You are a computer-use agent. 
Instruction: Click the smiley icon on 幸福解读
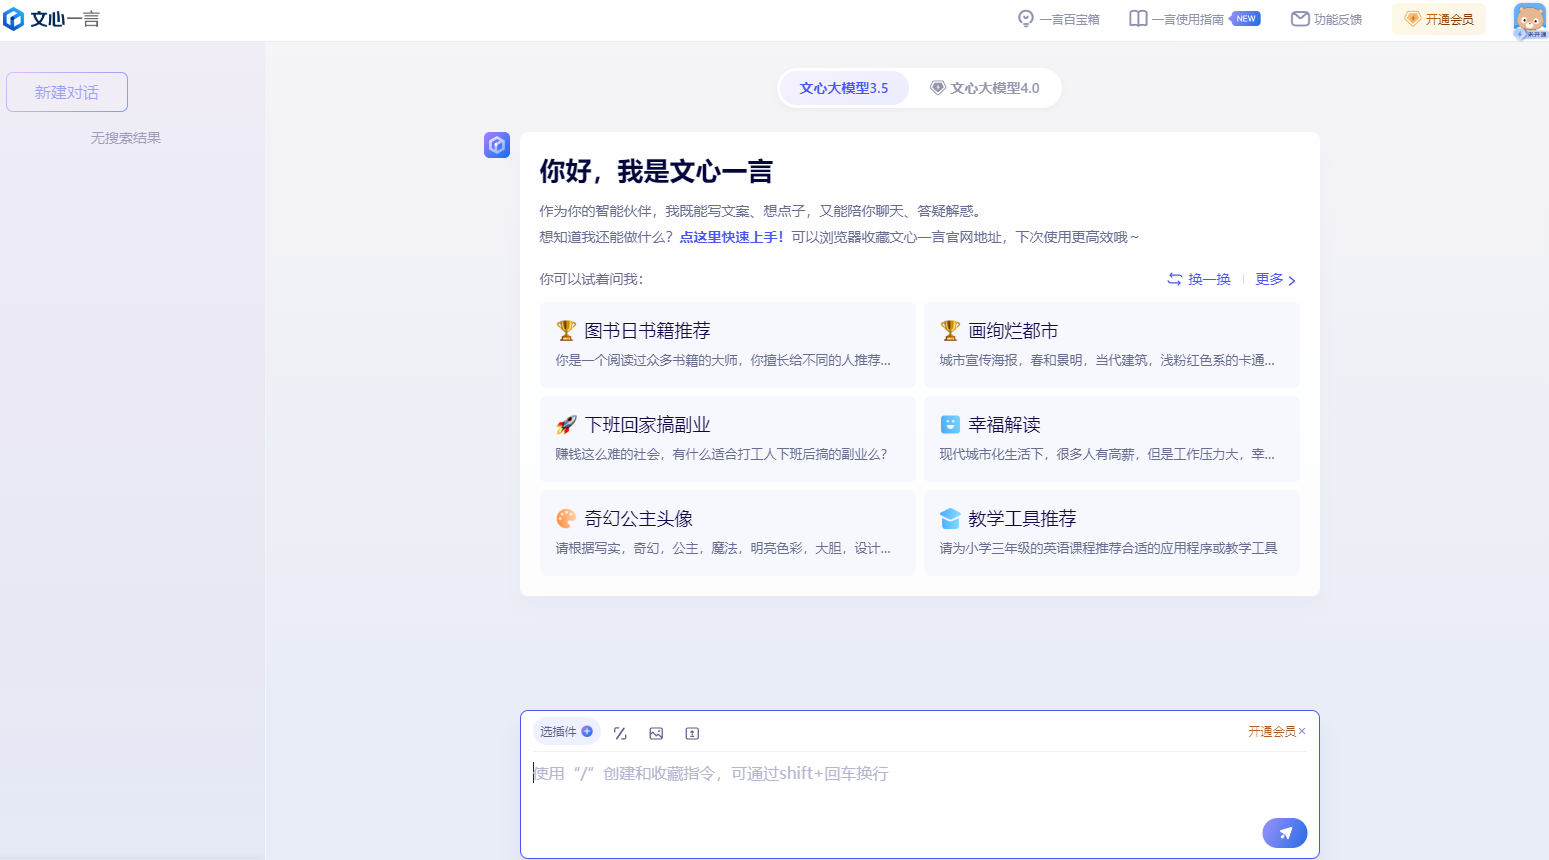[x=950, y=424]
